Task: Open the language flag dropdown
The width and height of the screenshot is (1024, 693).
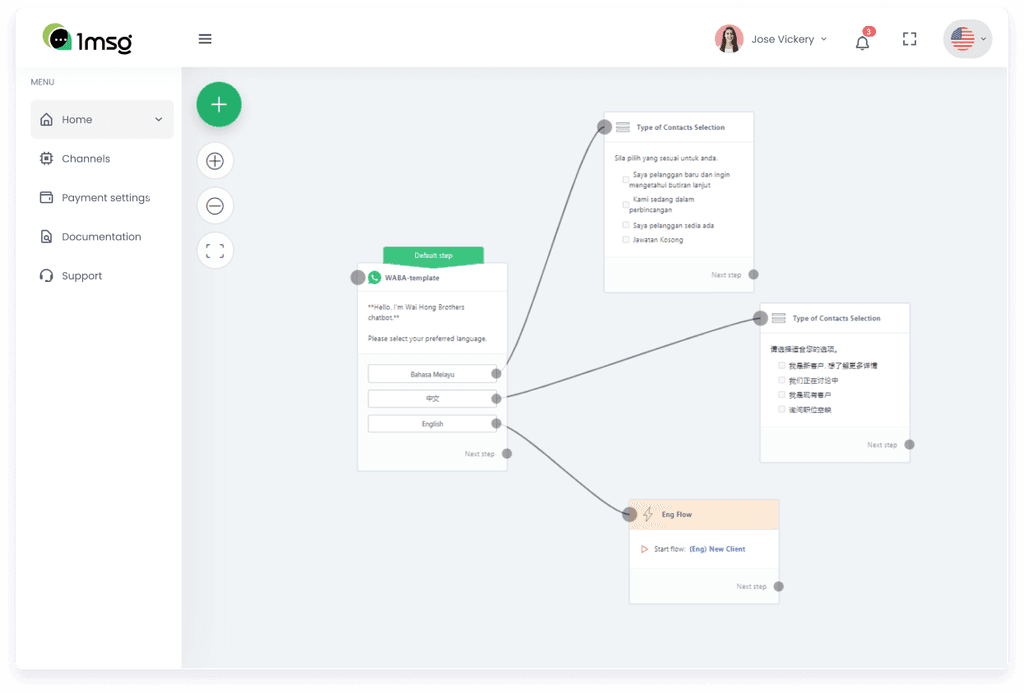Action: [x=966, y=39]
